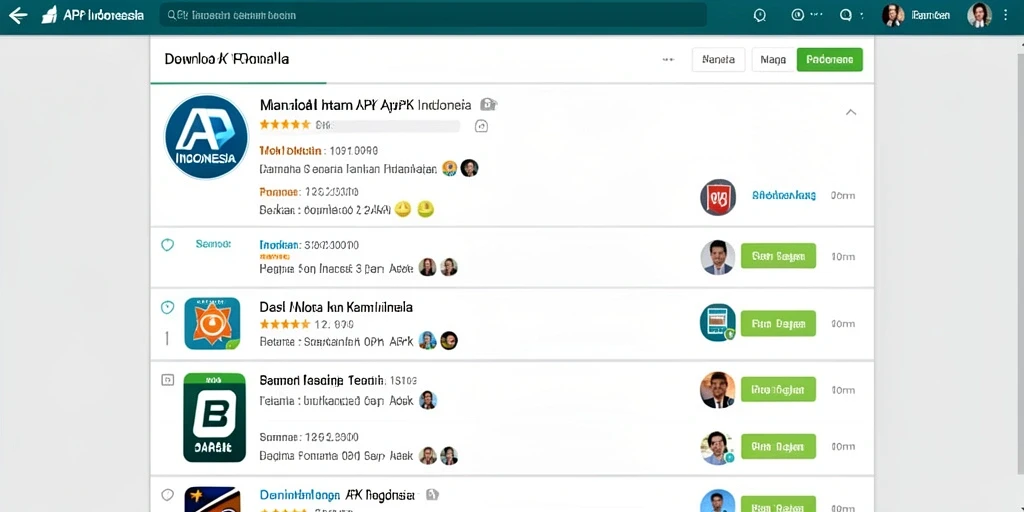The height and width of the screenshot is (512, 1024).
Task: Click the green button in the Samorl lasaing row
Action: coord(778,389)
